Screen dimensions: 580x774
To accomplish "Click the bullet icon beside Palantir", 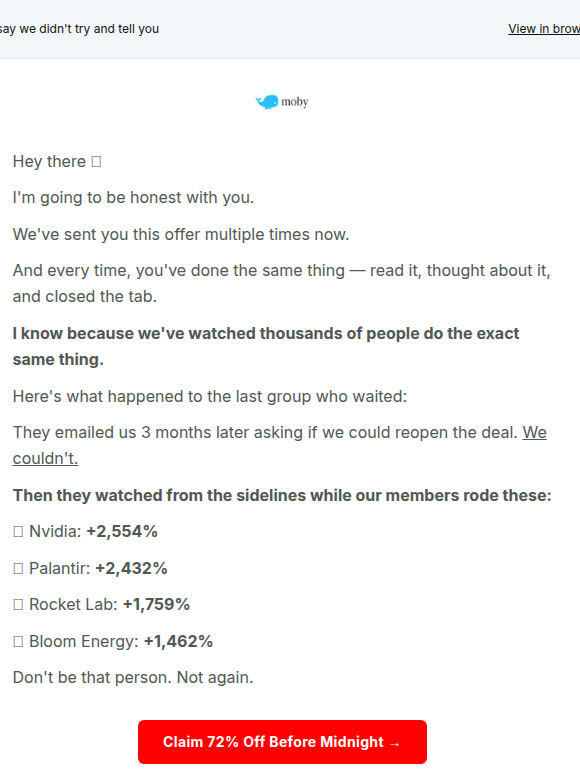I will pos(18,569).
